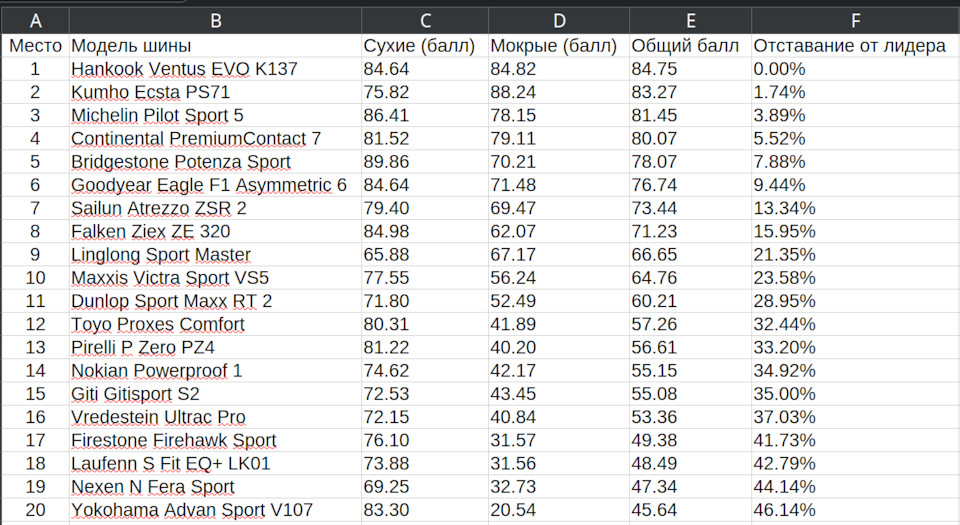Click the 23.58% gap cell

[x=855, y=278]
